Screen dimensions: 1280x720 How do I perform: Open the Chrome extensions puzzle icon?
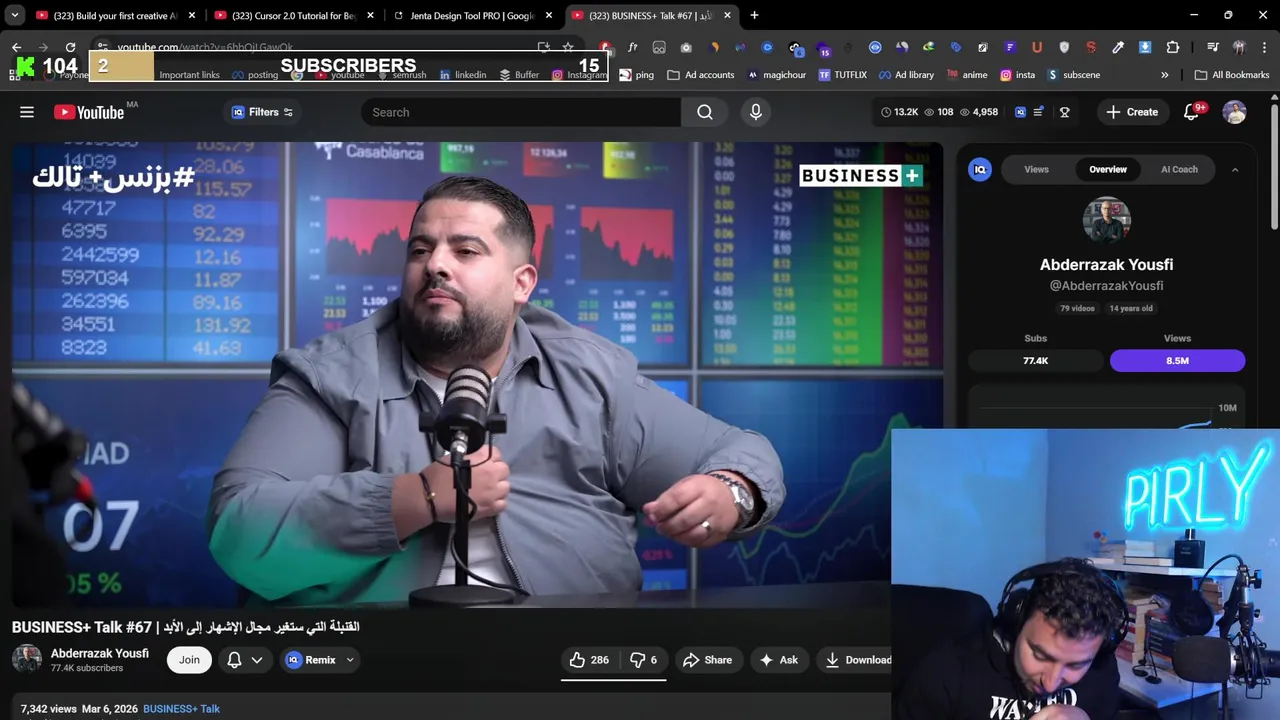(1173, 47)
